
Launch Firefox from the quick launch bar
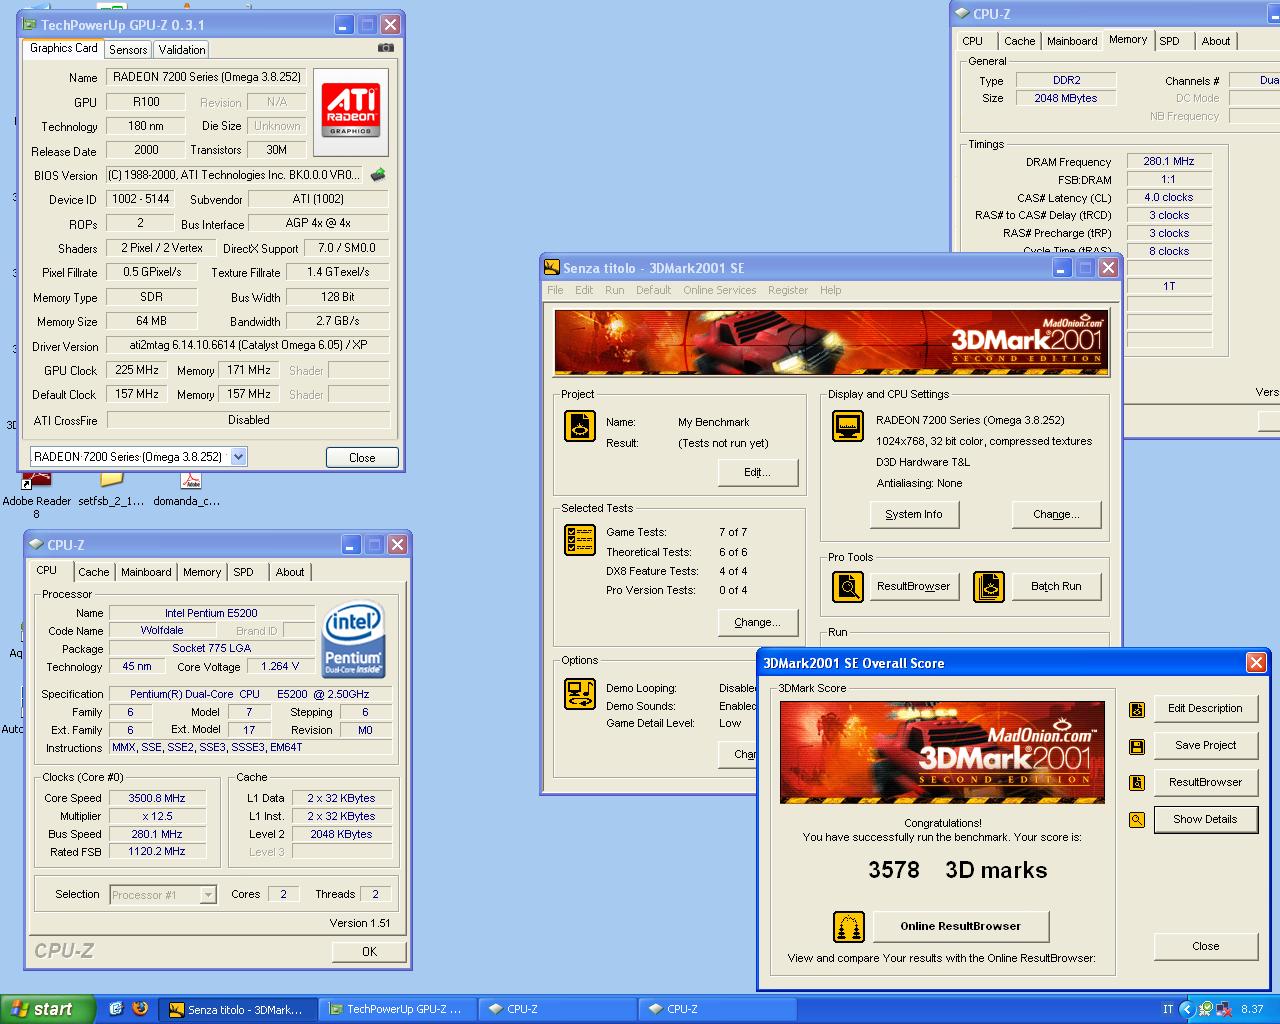pyautogui.click(x=140, y=1009)
